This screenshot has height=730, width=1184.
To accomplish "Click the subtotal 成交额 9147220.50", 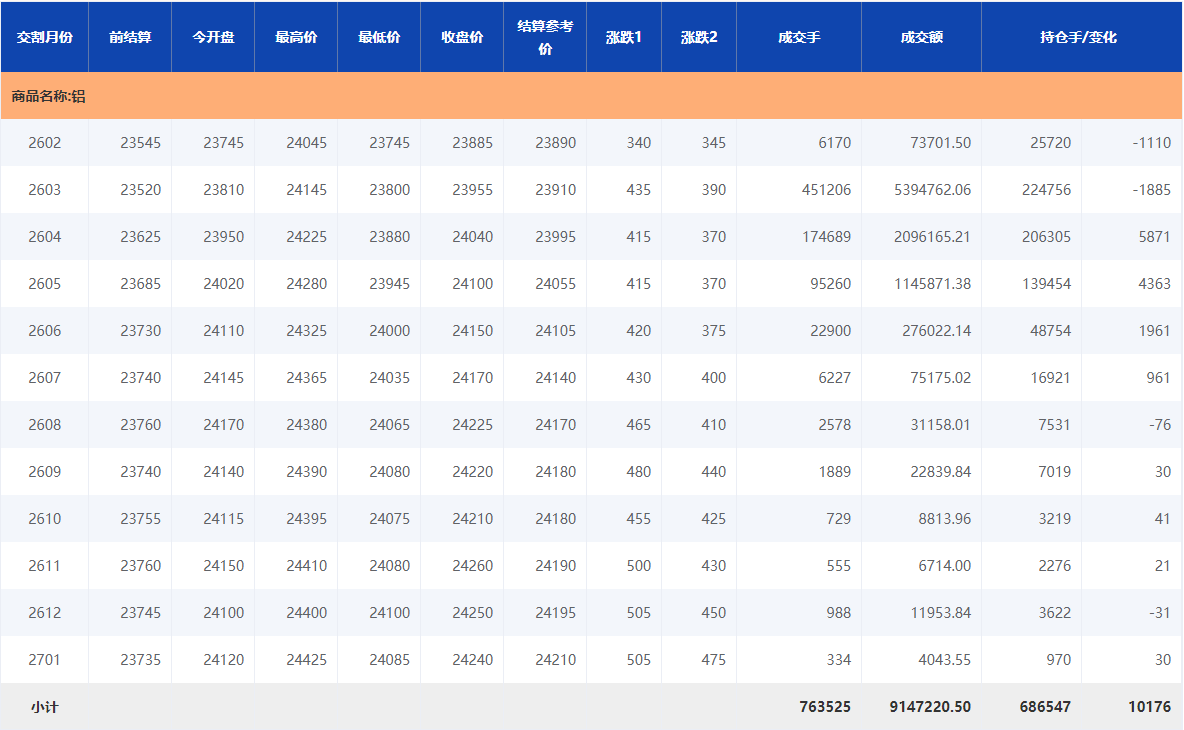I will tap(929, 707).
